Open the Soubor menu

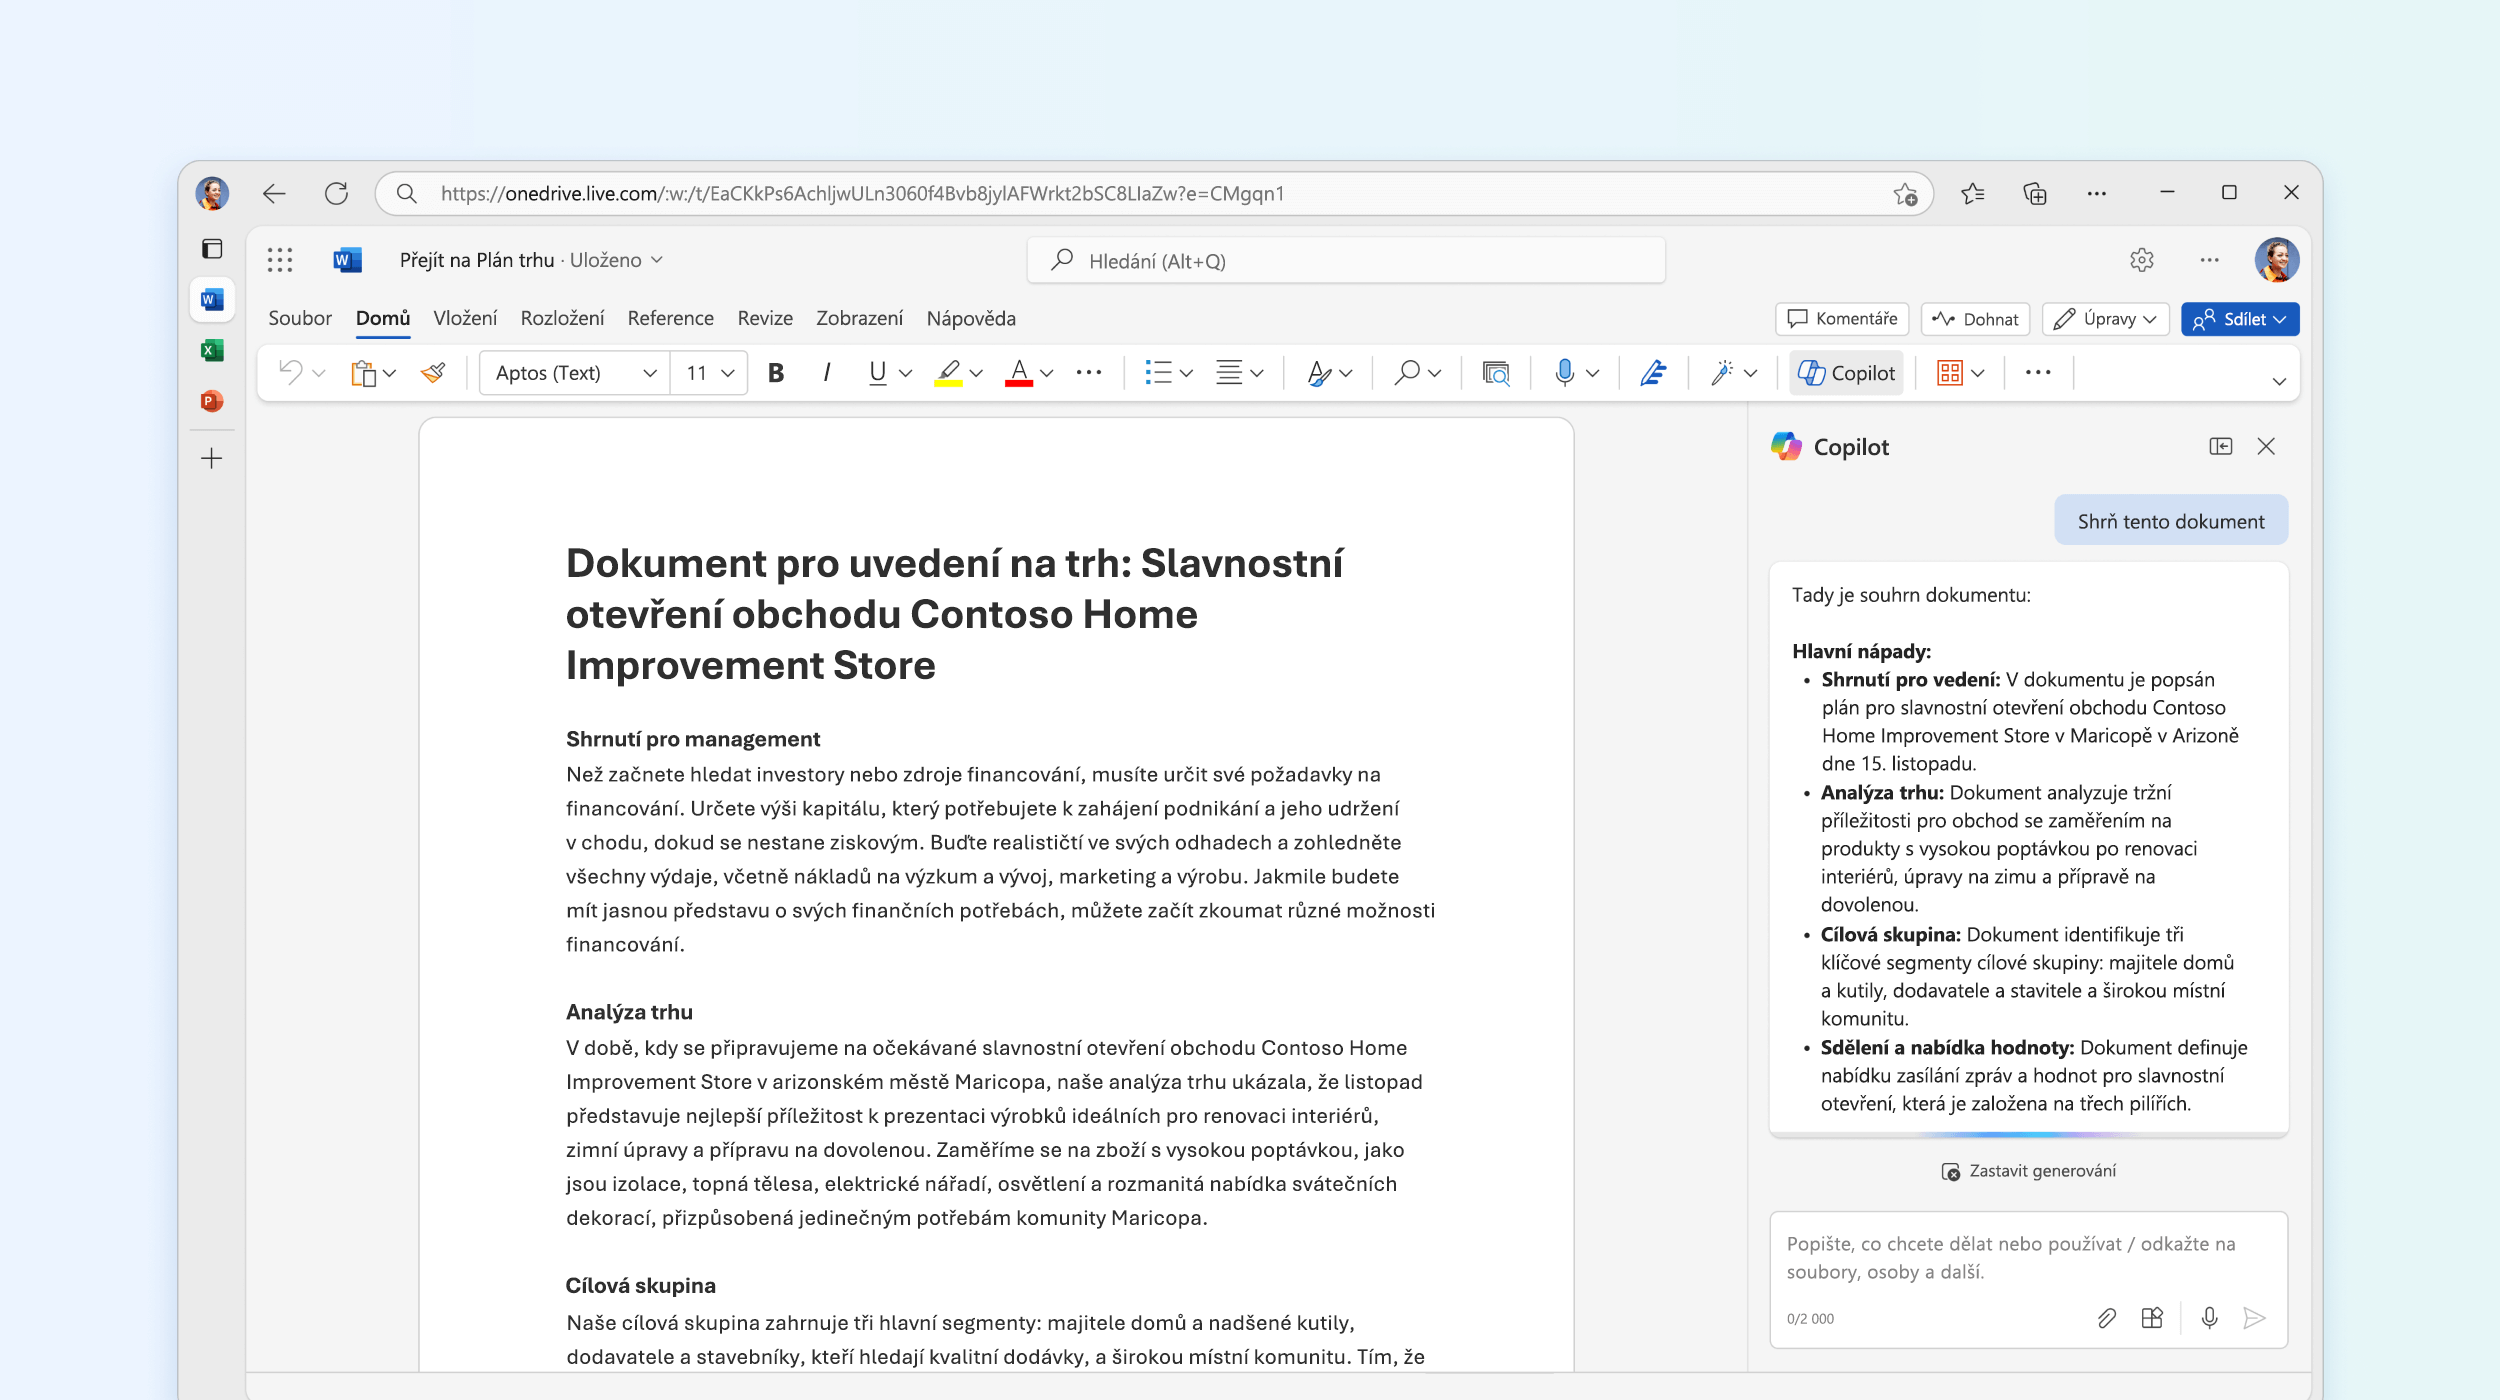pyautogui.click(x=300, y=318)
